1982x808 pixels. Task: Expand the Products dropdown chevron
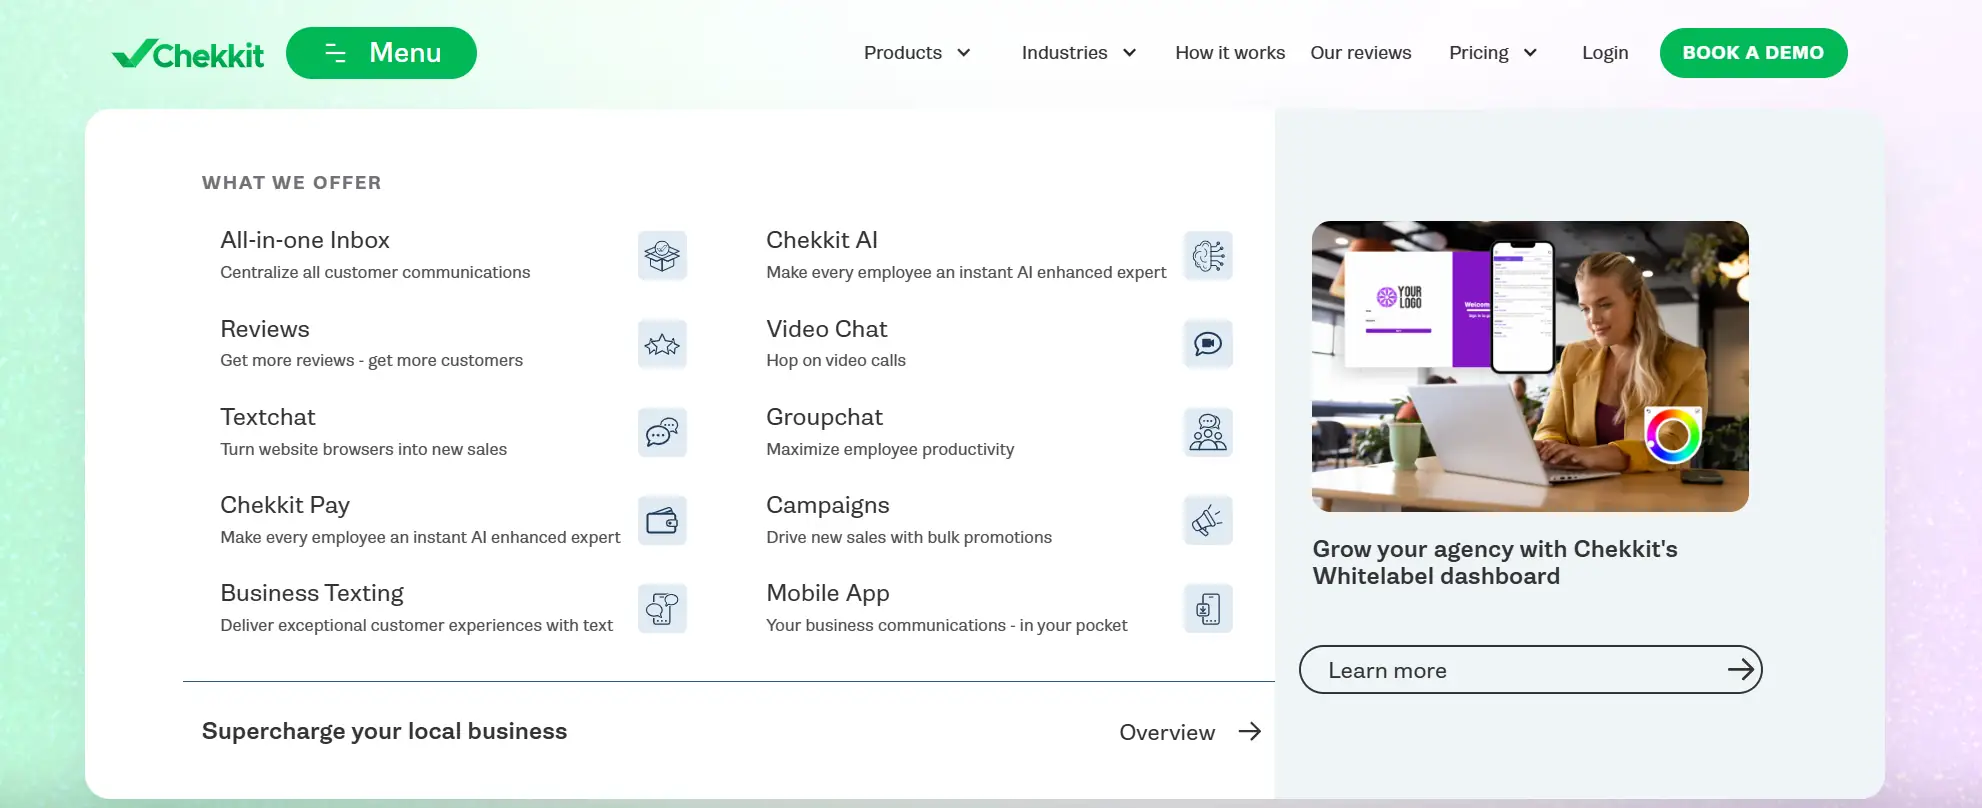tap(964, 53)
